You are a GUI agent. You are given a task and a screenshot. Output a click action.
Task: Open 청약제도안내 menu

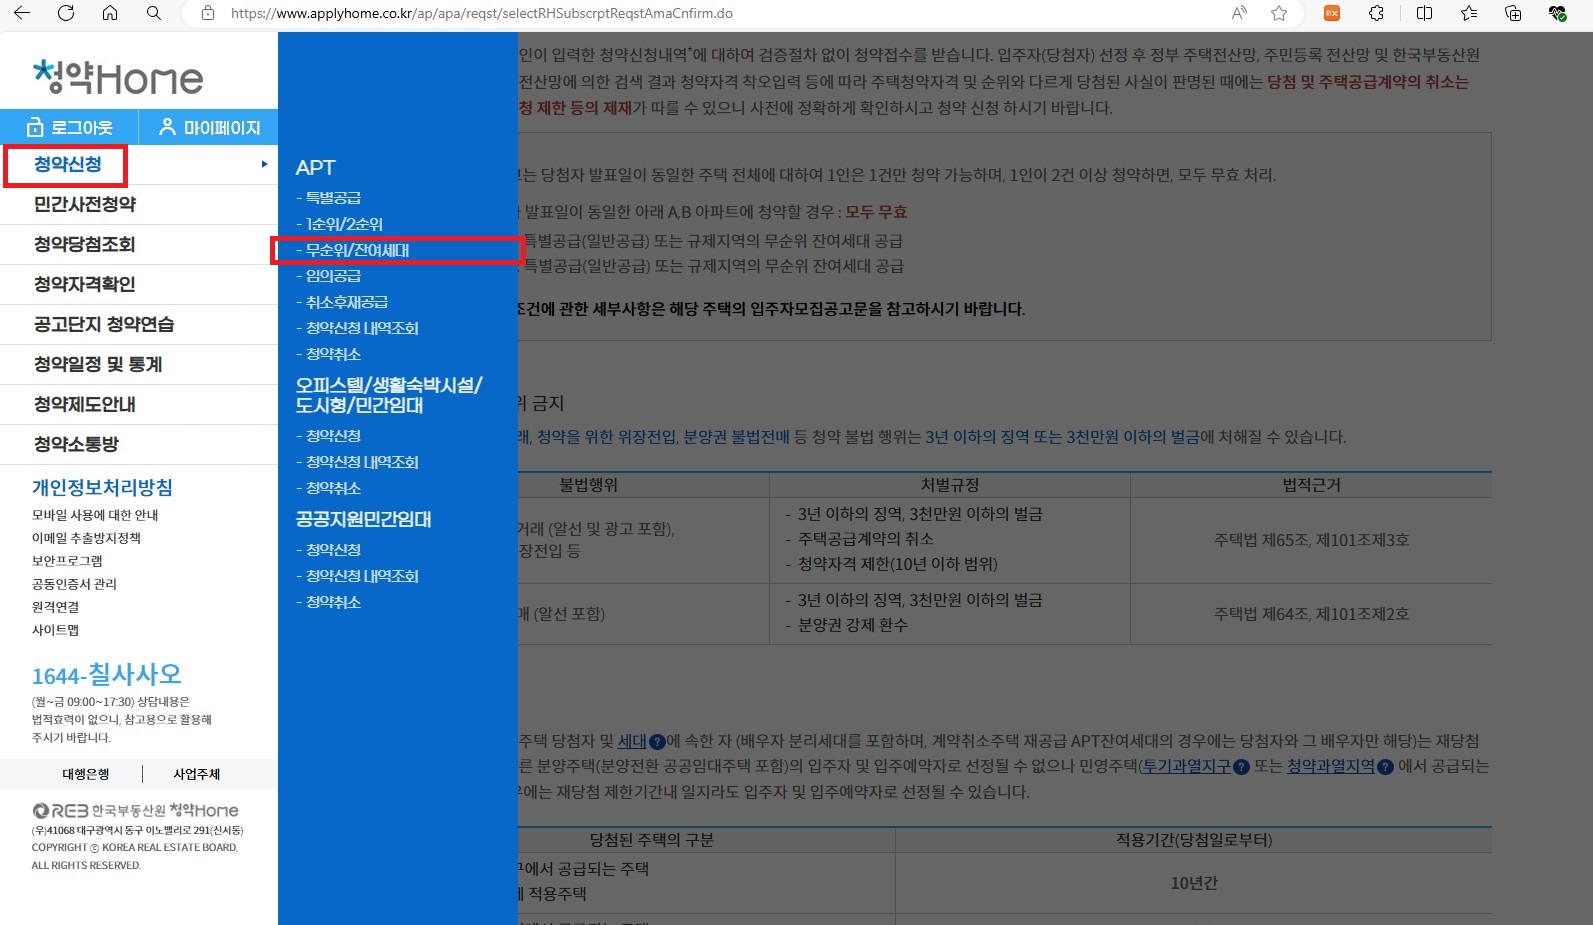pyautogui.click(x=85, y=404)
